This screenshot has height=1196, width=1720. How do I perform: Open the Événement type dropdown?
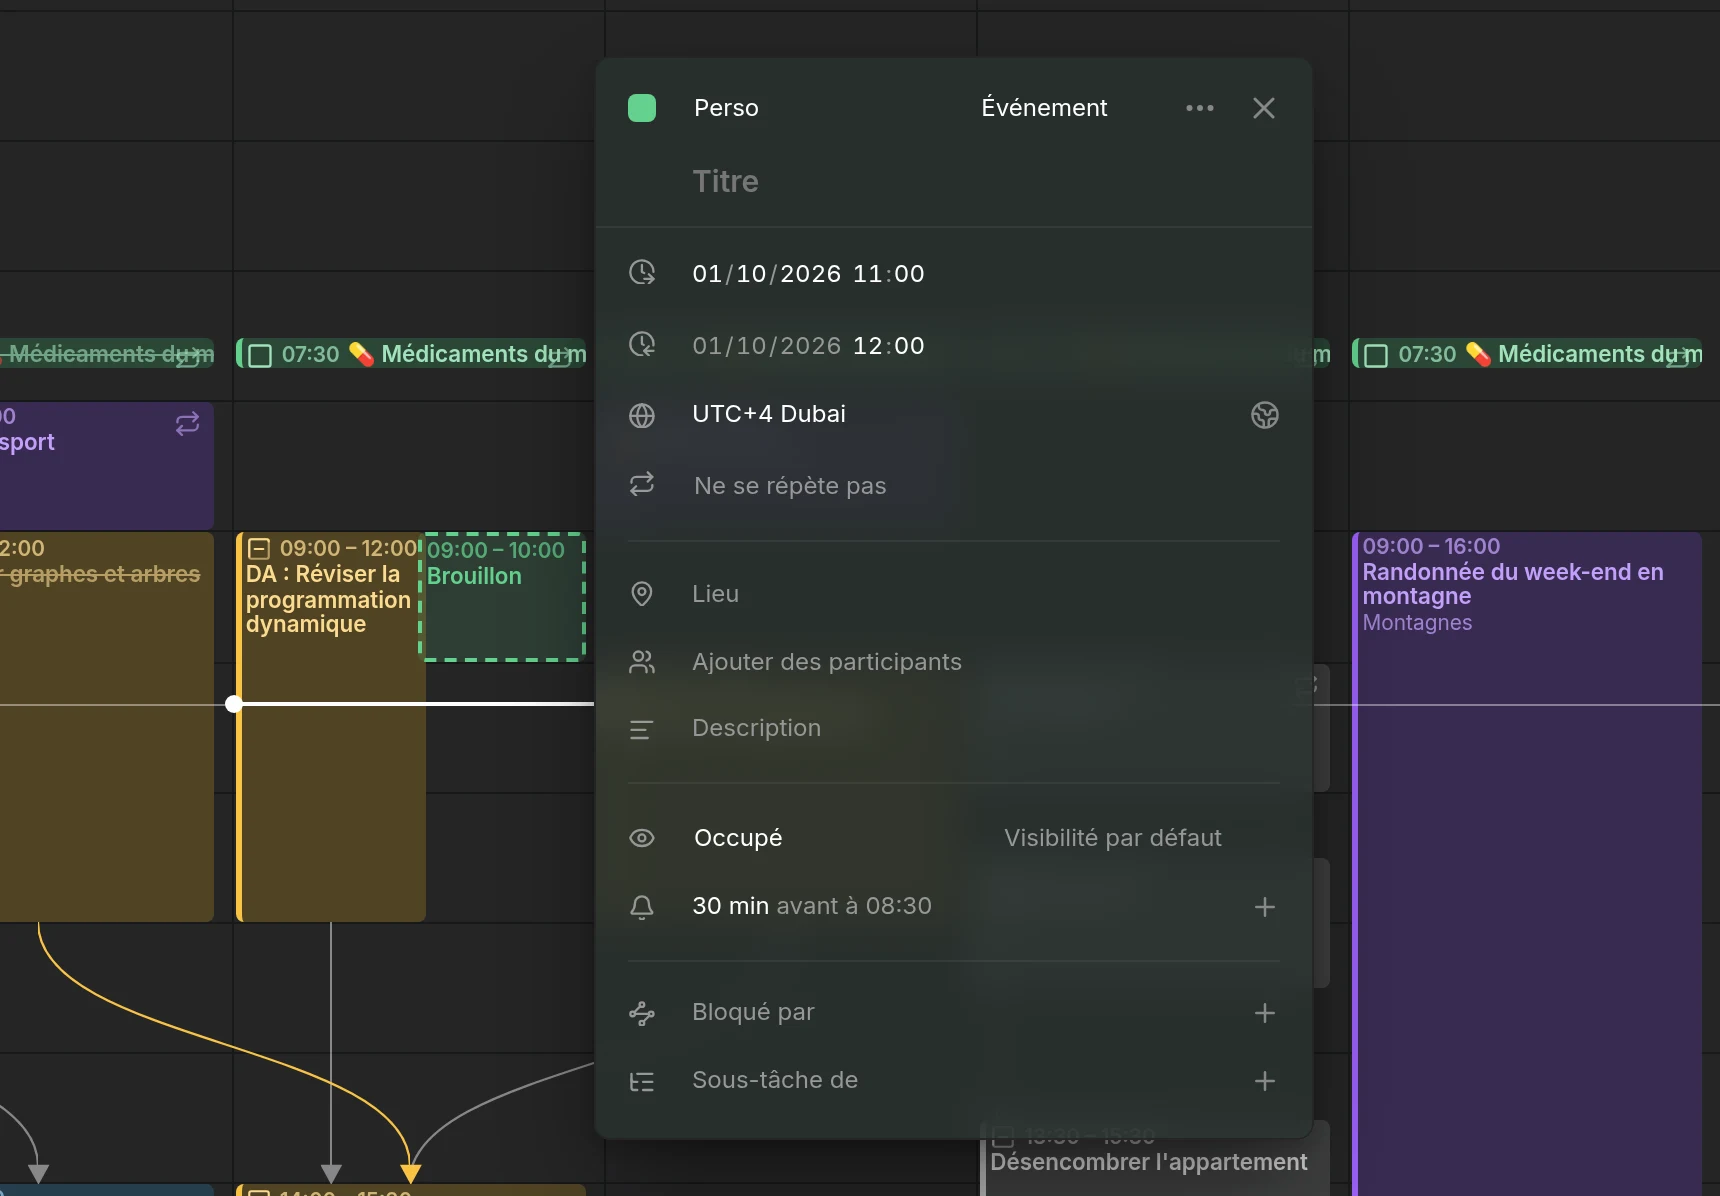tap(1044, 108)
